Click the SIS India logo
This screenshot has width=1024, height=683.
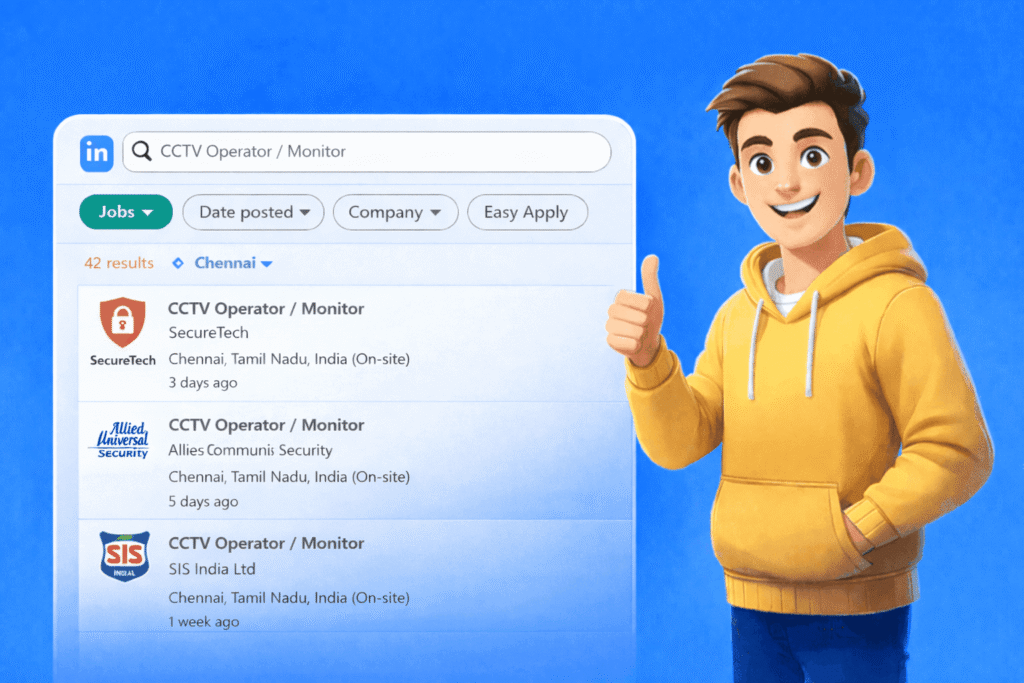click(124, 555)
